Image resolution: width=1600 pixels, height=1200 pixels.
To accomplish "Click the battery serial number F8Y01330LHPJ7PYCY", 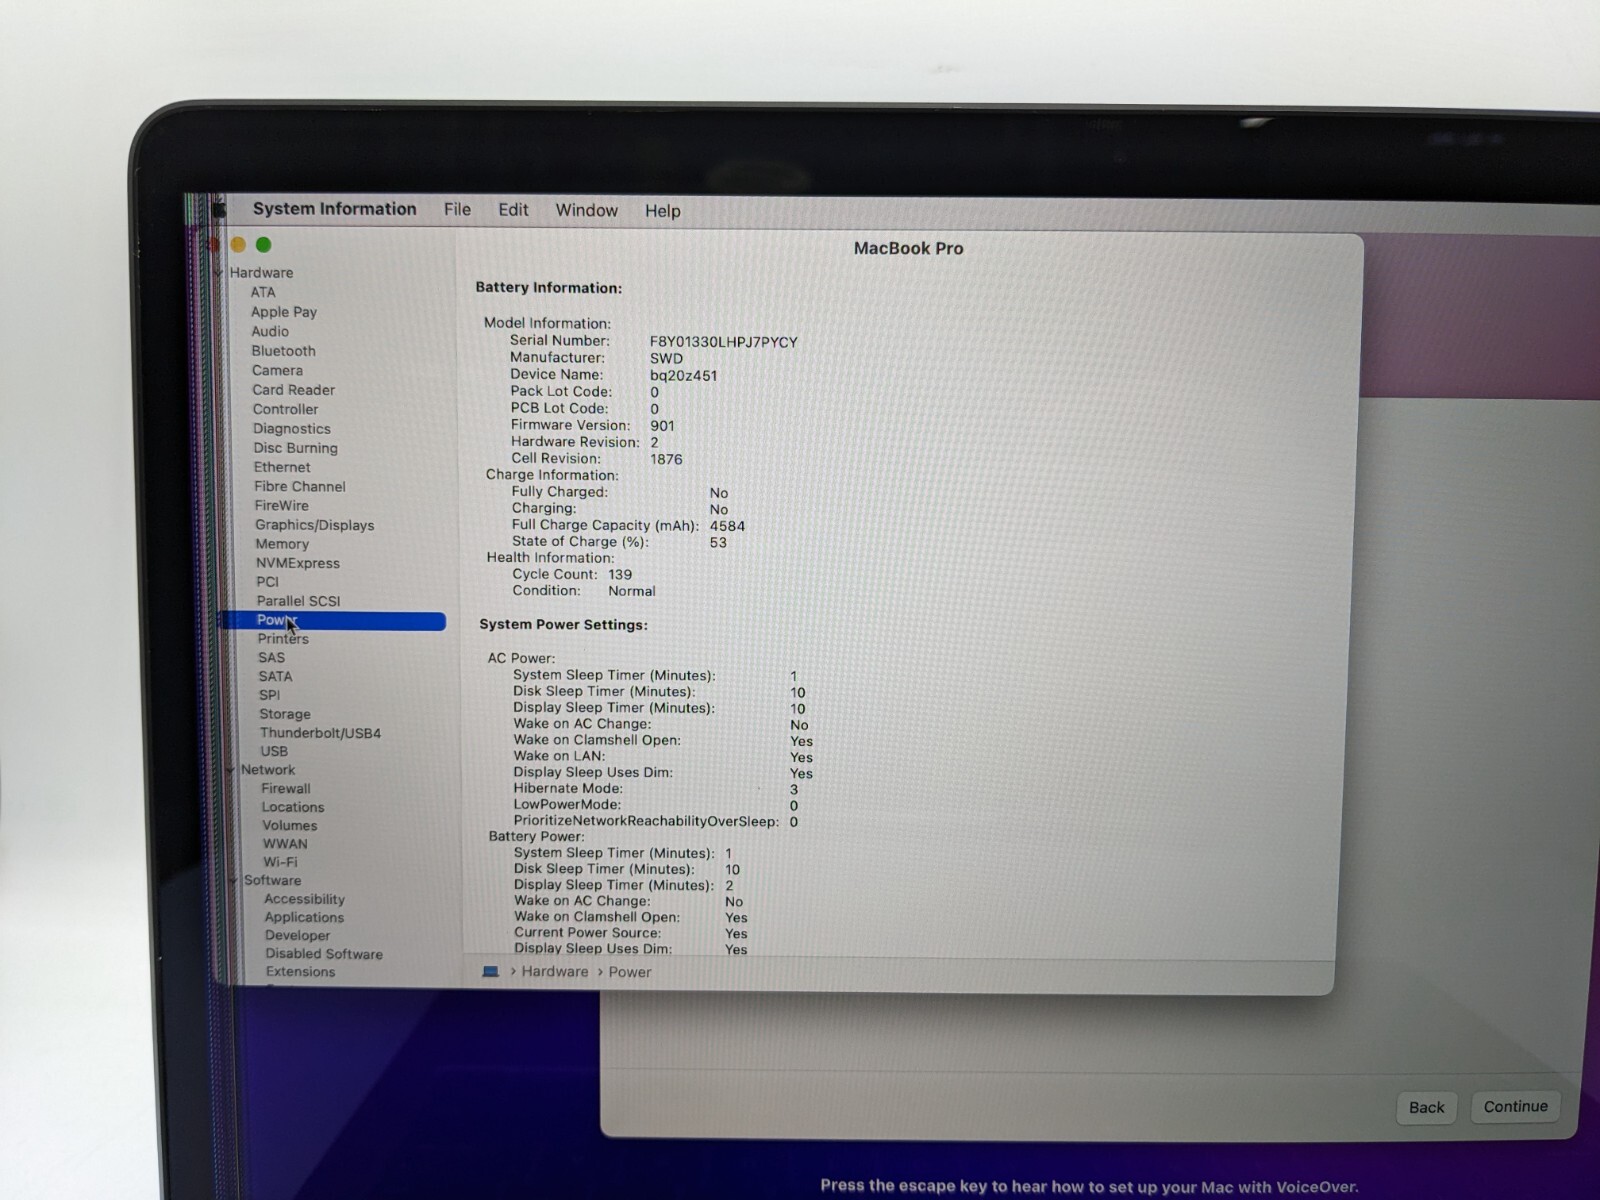I will coord(723,342).
